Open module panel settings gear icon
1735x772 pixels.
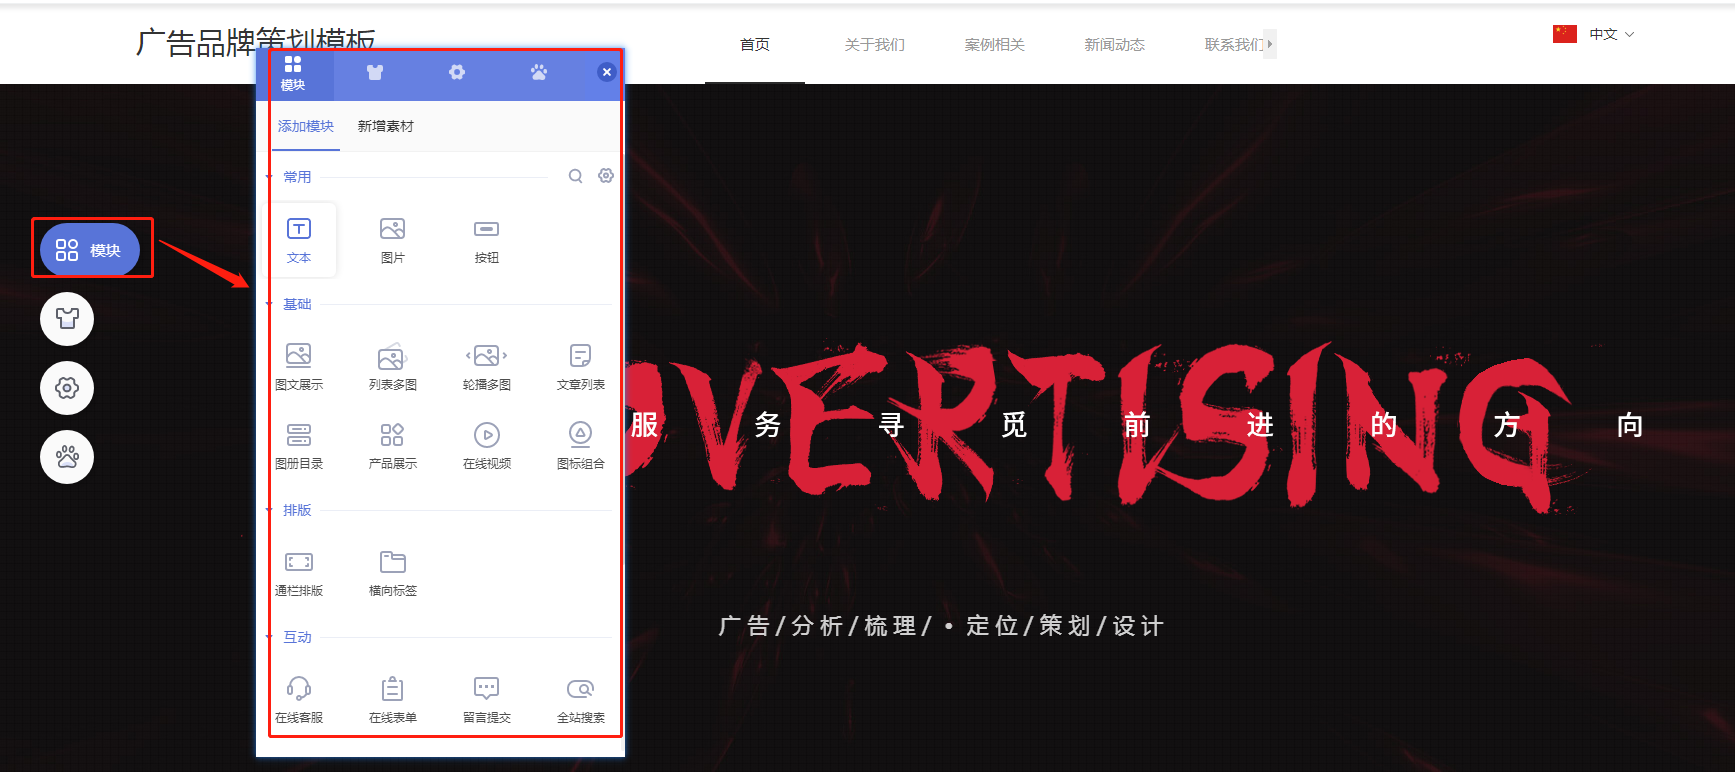pyautogui.click(x=606, y=176)
